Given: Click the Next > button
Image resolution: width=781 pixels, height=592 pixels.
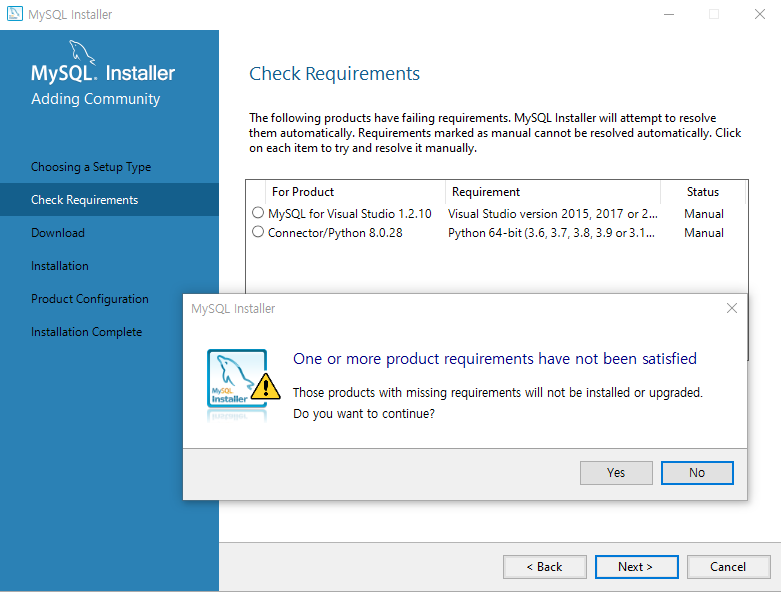Looking at the screenshot, I should tap(637, 567).
